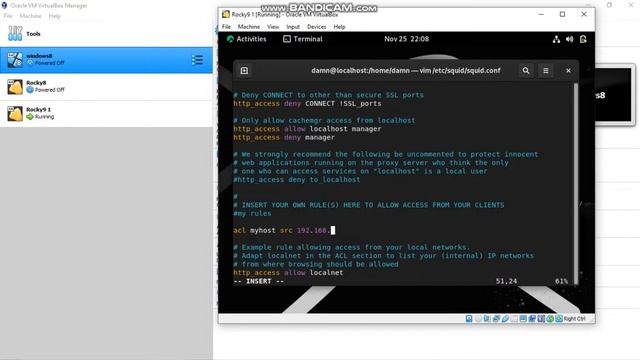640x360 pixels.
Task: Click the optical disk icon in VM status bar
Action: tap(478, 318)
